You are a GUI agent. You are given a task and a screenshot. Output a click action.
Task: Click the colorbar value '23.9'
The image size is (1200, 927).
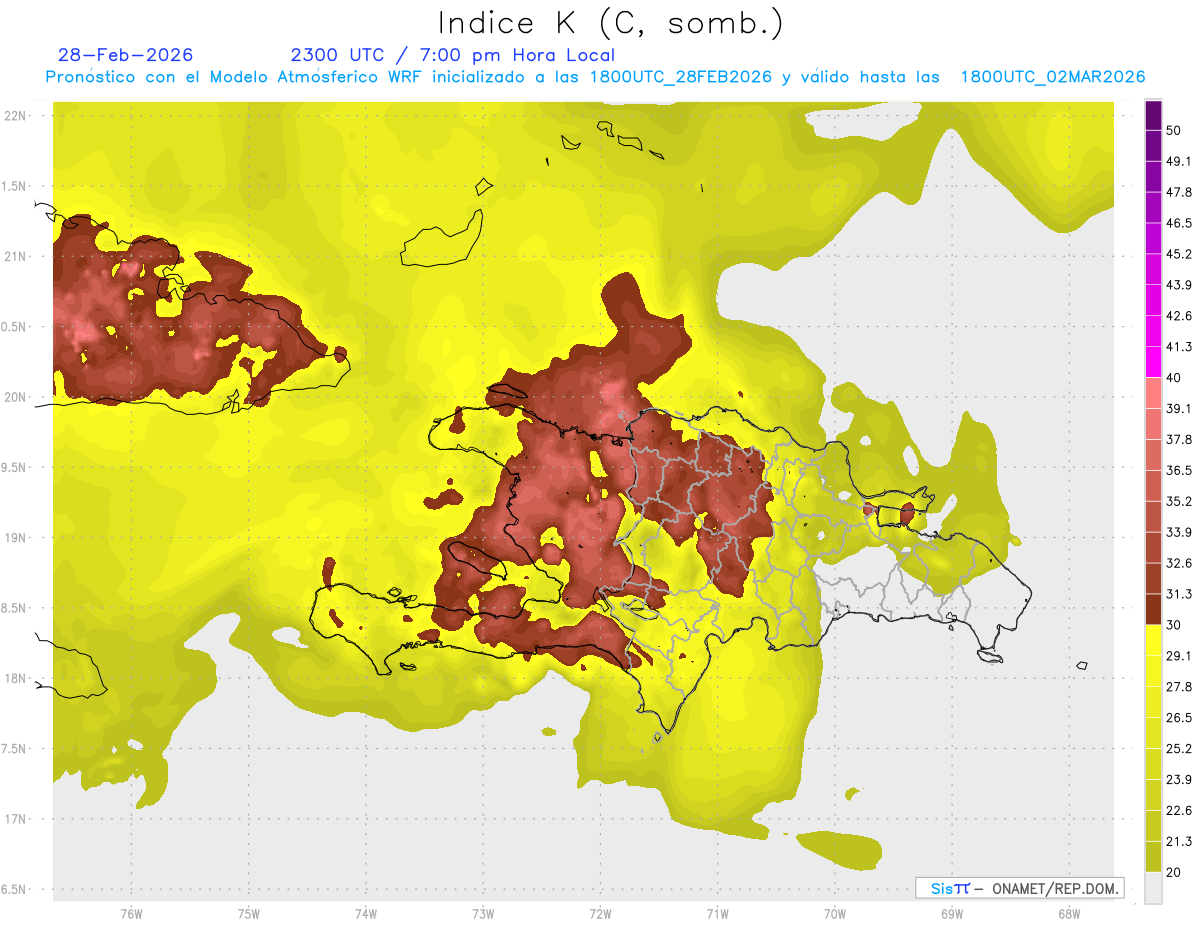tap(1179, 779)
